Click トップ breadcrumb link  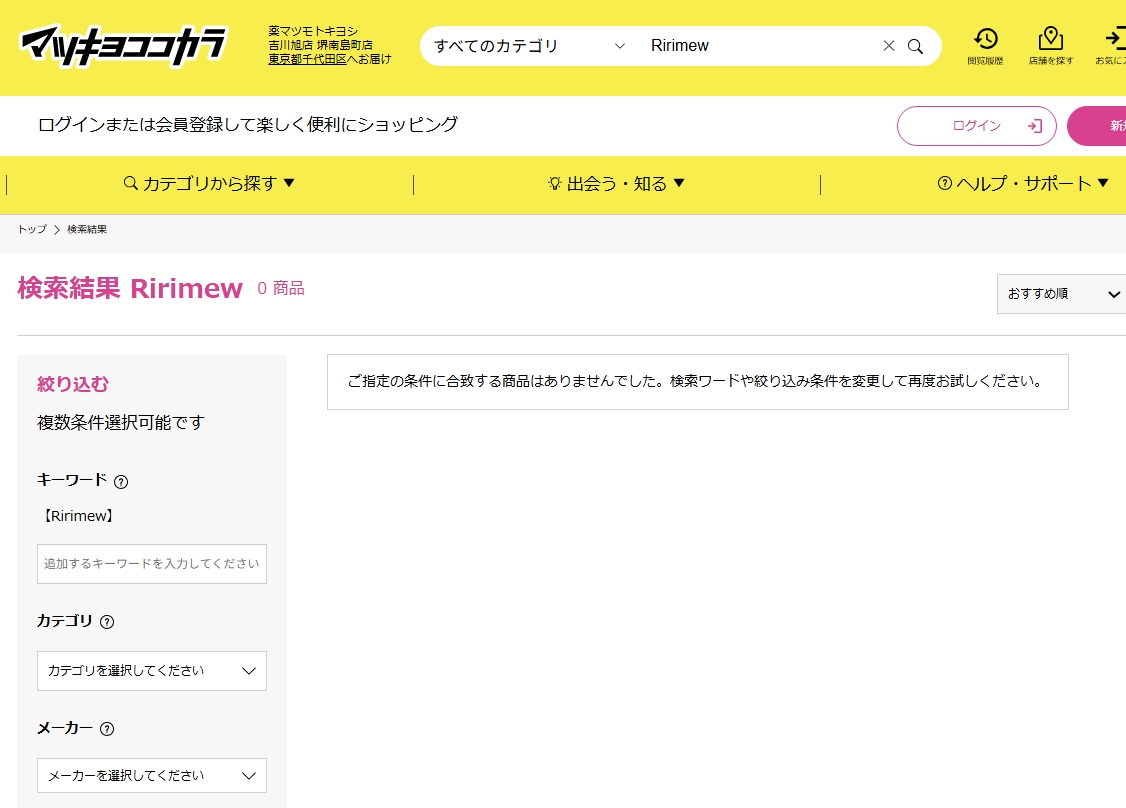point(32,229)
